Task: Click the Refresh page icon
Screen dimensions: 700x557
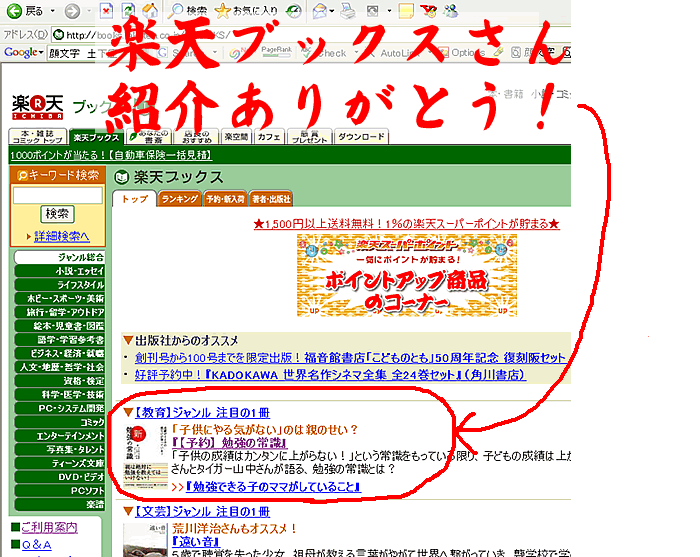Action: [129, 10]
